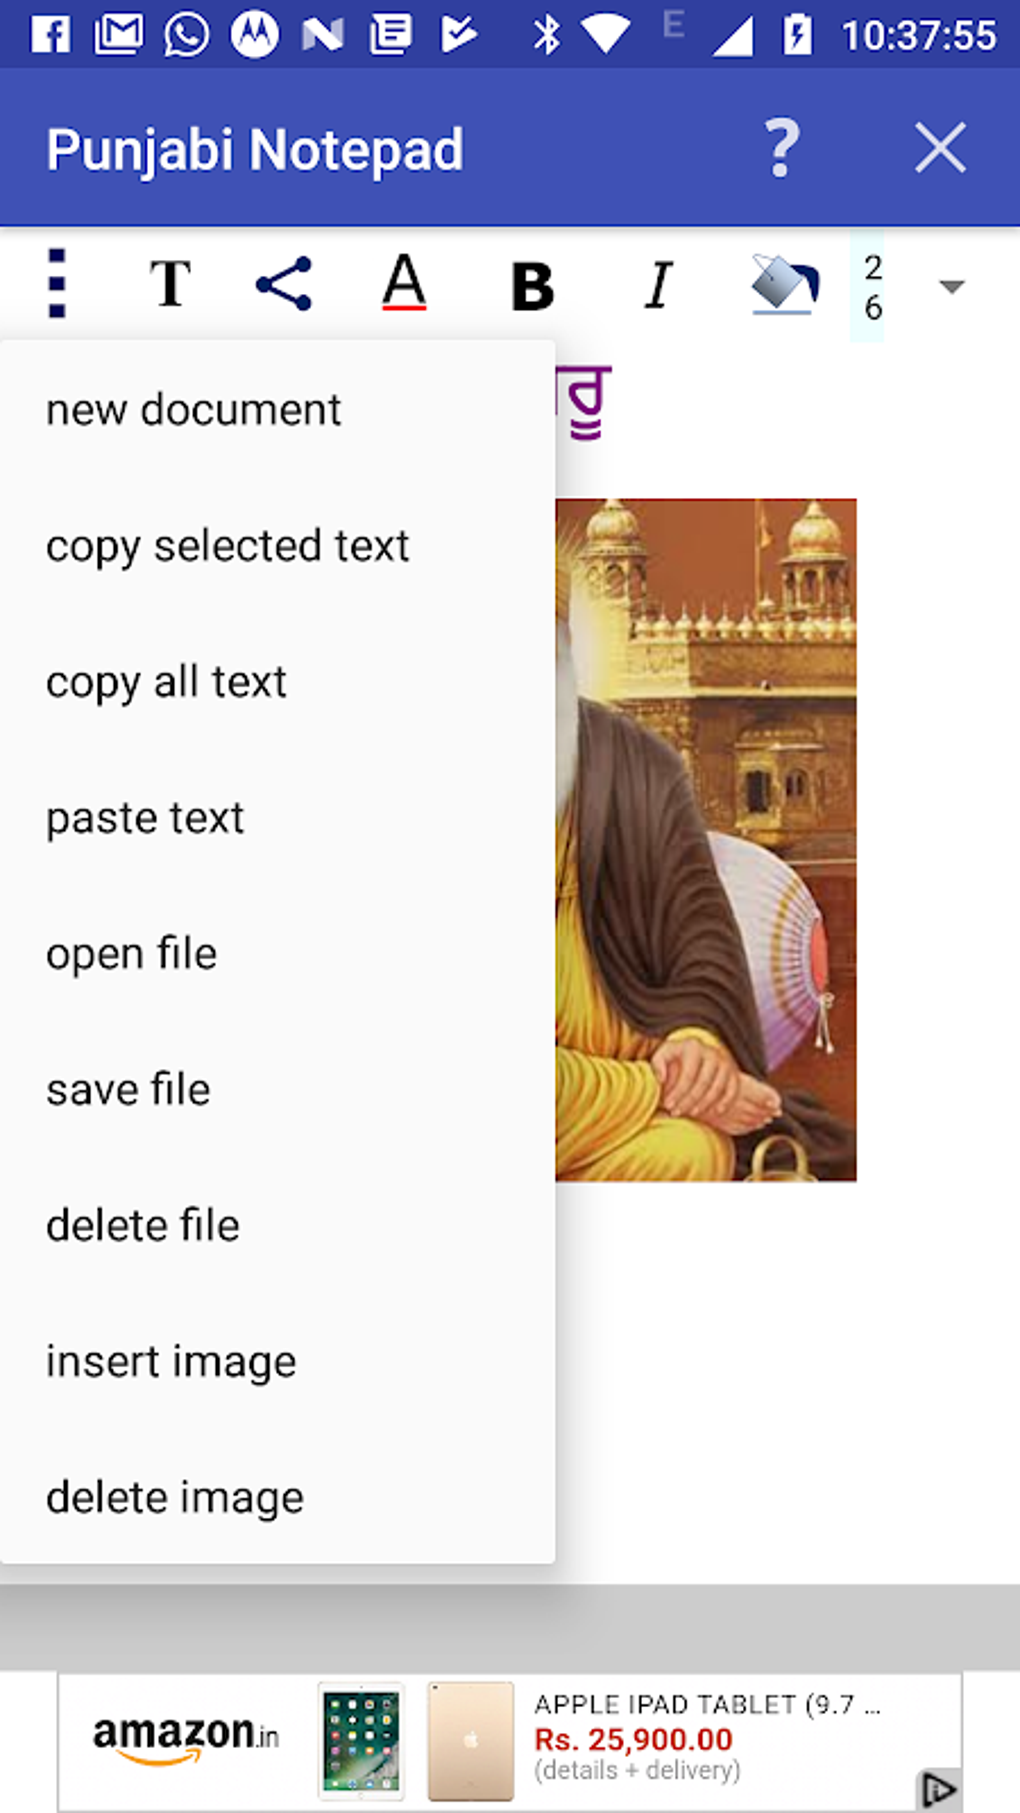Click 'save file' option
The width and height of the screenshot is (1020, 1813).
click(127, 1089)
